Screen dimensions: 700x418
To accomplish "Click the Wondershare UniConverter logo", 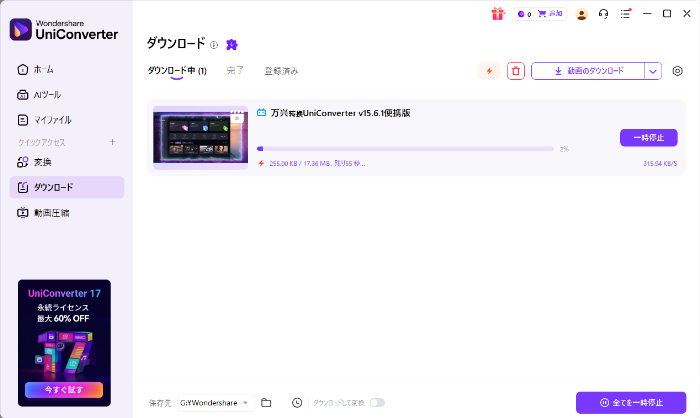I will (x=64, y=29).
